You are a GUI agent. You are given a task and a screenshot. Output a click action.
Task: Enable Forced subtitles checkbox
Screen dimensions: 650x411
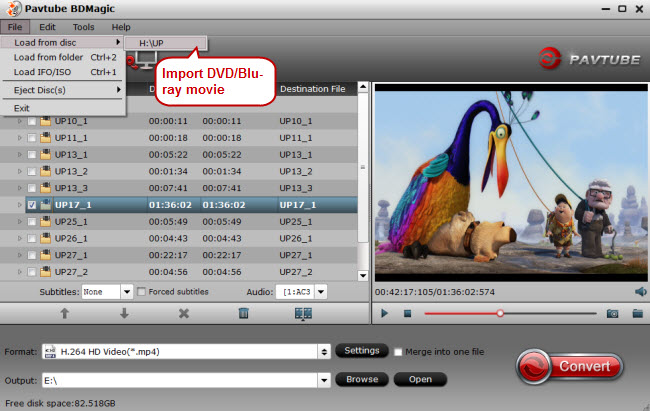141,292
